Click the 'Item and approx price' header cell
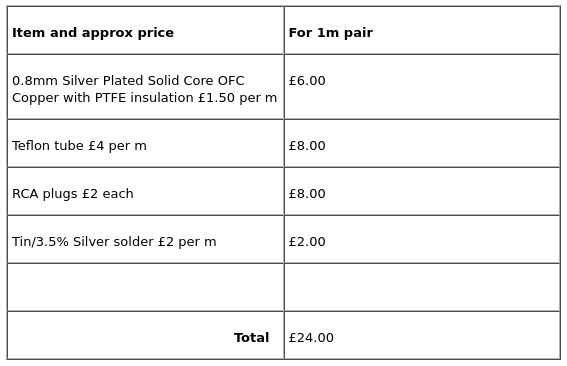Screen dimensions: 567x366 point(145,30)
